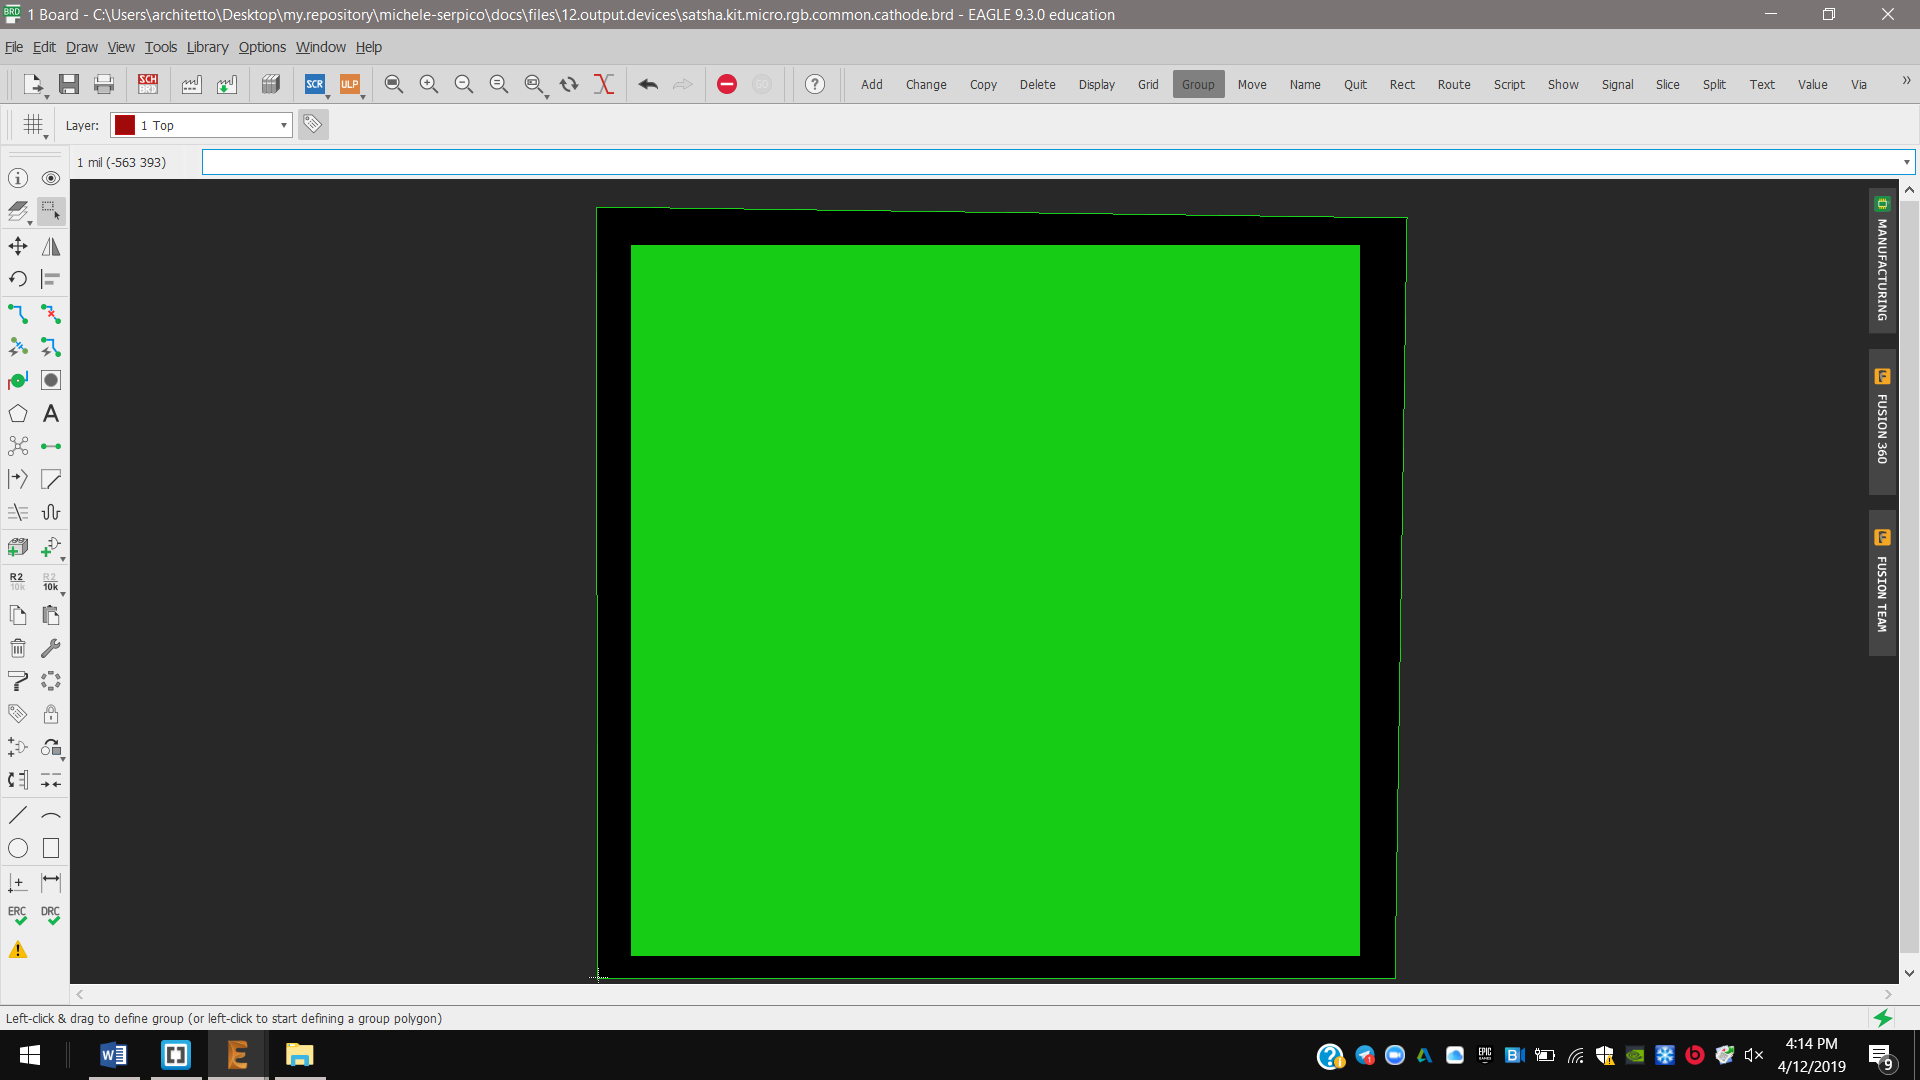Viewport: 1920px width, 1080px height.
Task: Run the DRC check tool
Action: tap(51, 915)
